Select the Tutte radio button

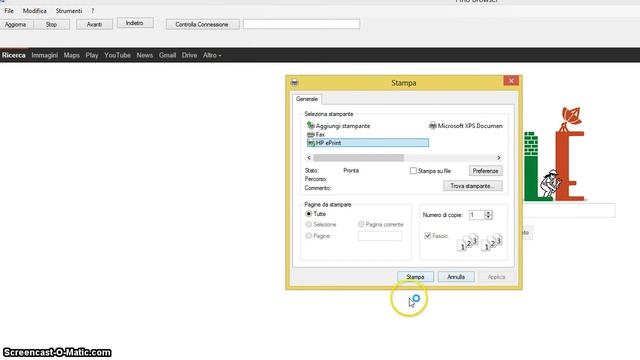(x=309, y=214)
